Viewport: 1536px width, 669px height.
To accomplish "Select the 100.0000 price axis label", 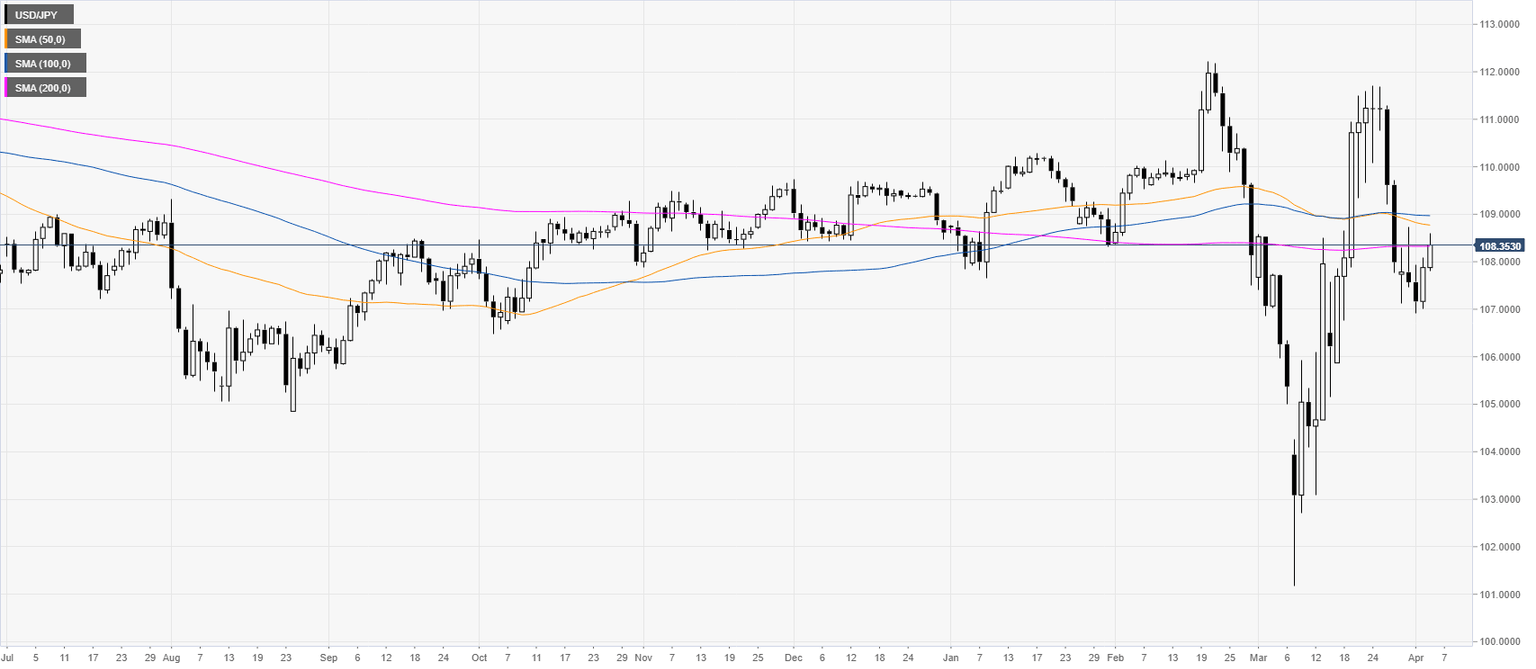I will point(1502,641).
